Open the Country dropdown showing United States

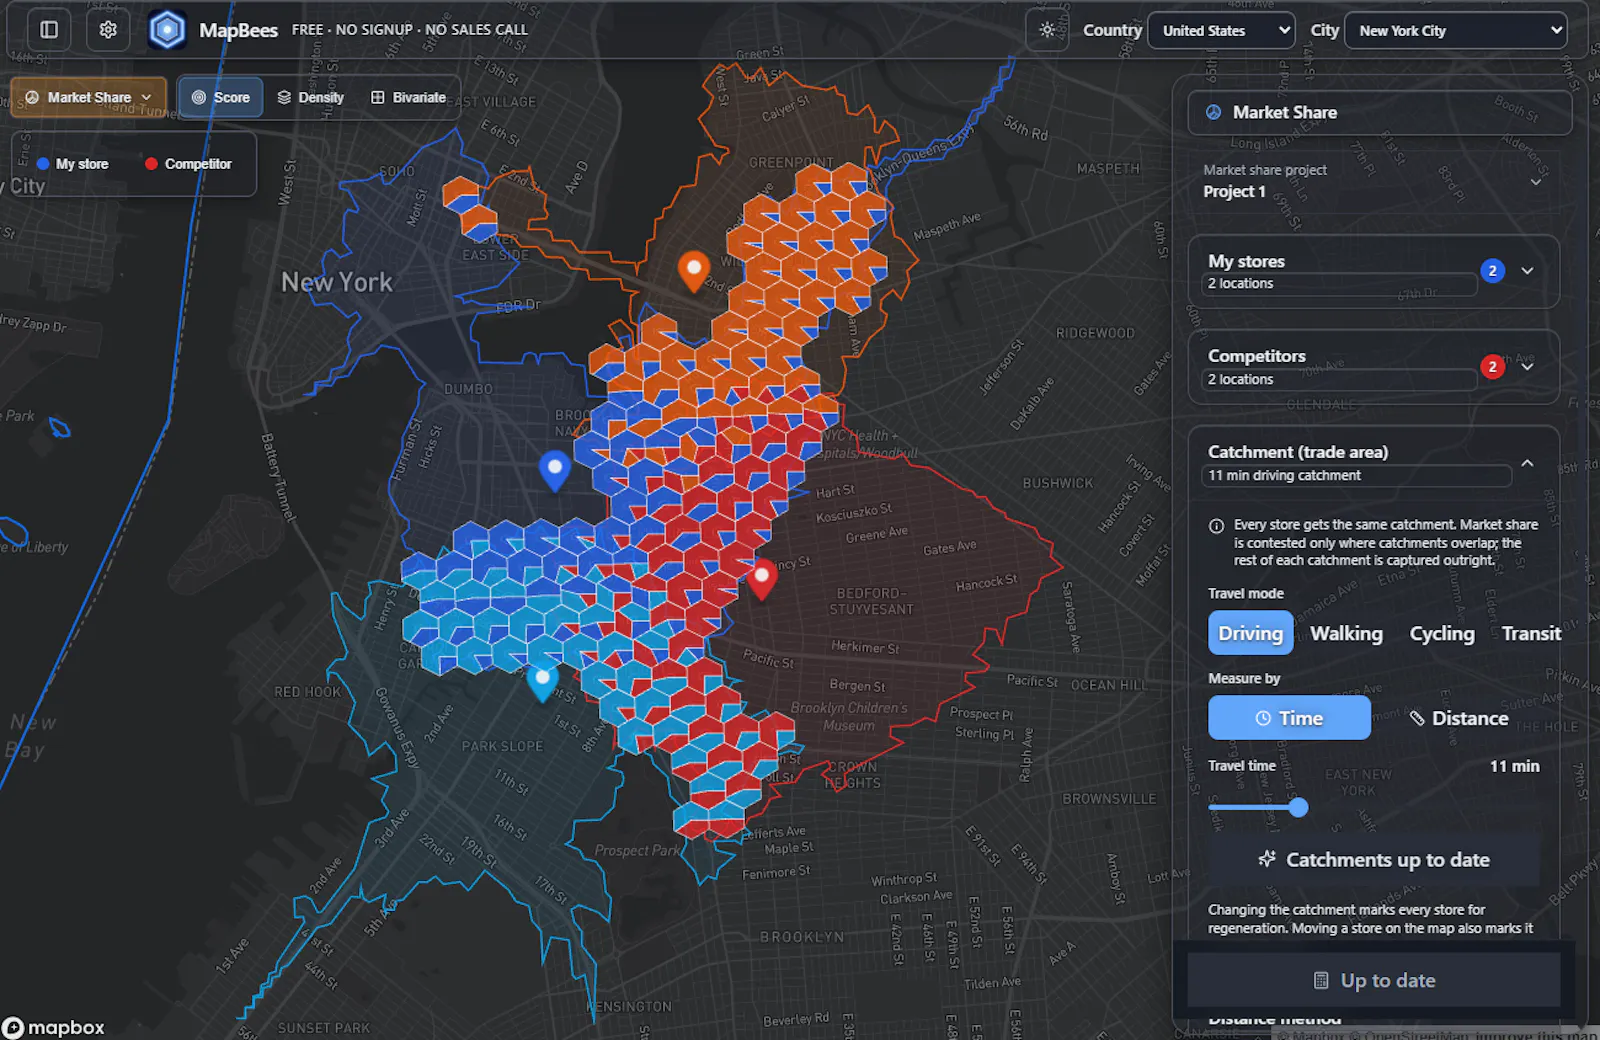(x=1221, y=30)
